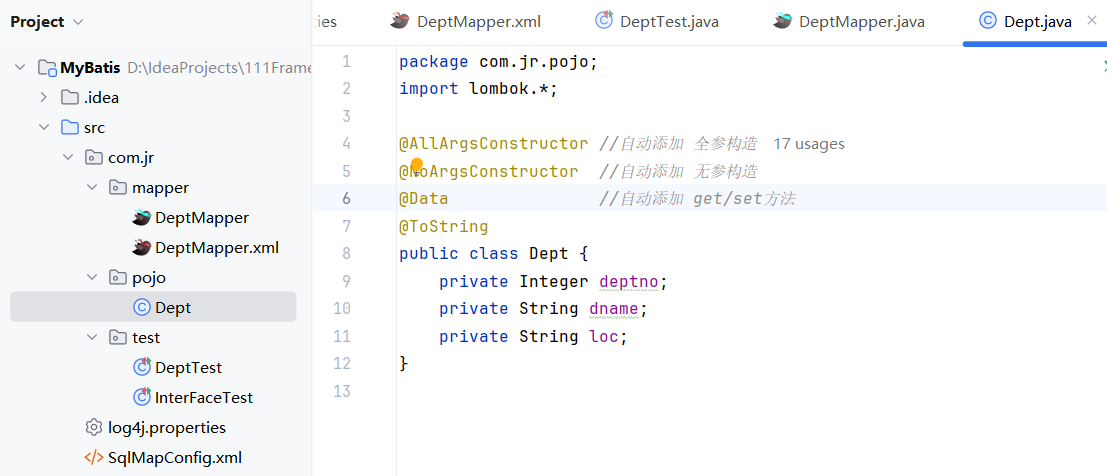Image resolution: width=1107 pixels, height=476 pixels.
Task: Click the dname field name
Action: 614,309
